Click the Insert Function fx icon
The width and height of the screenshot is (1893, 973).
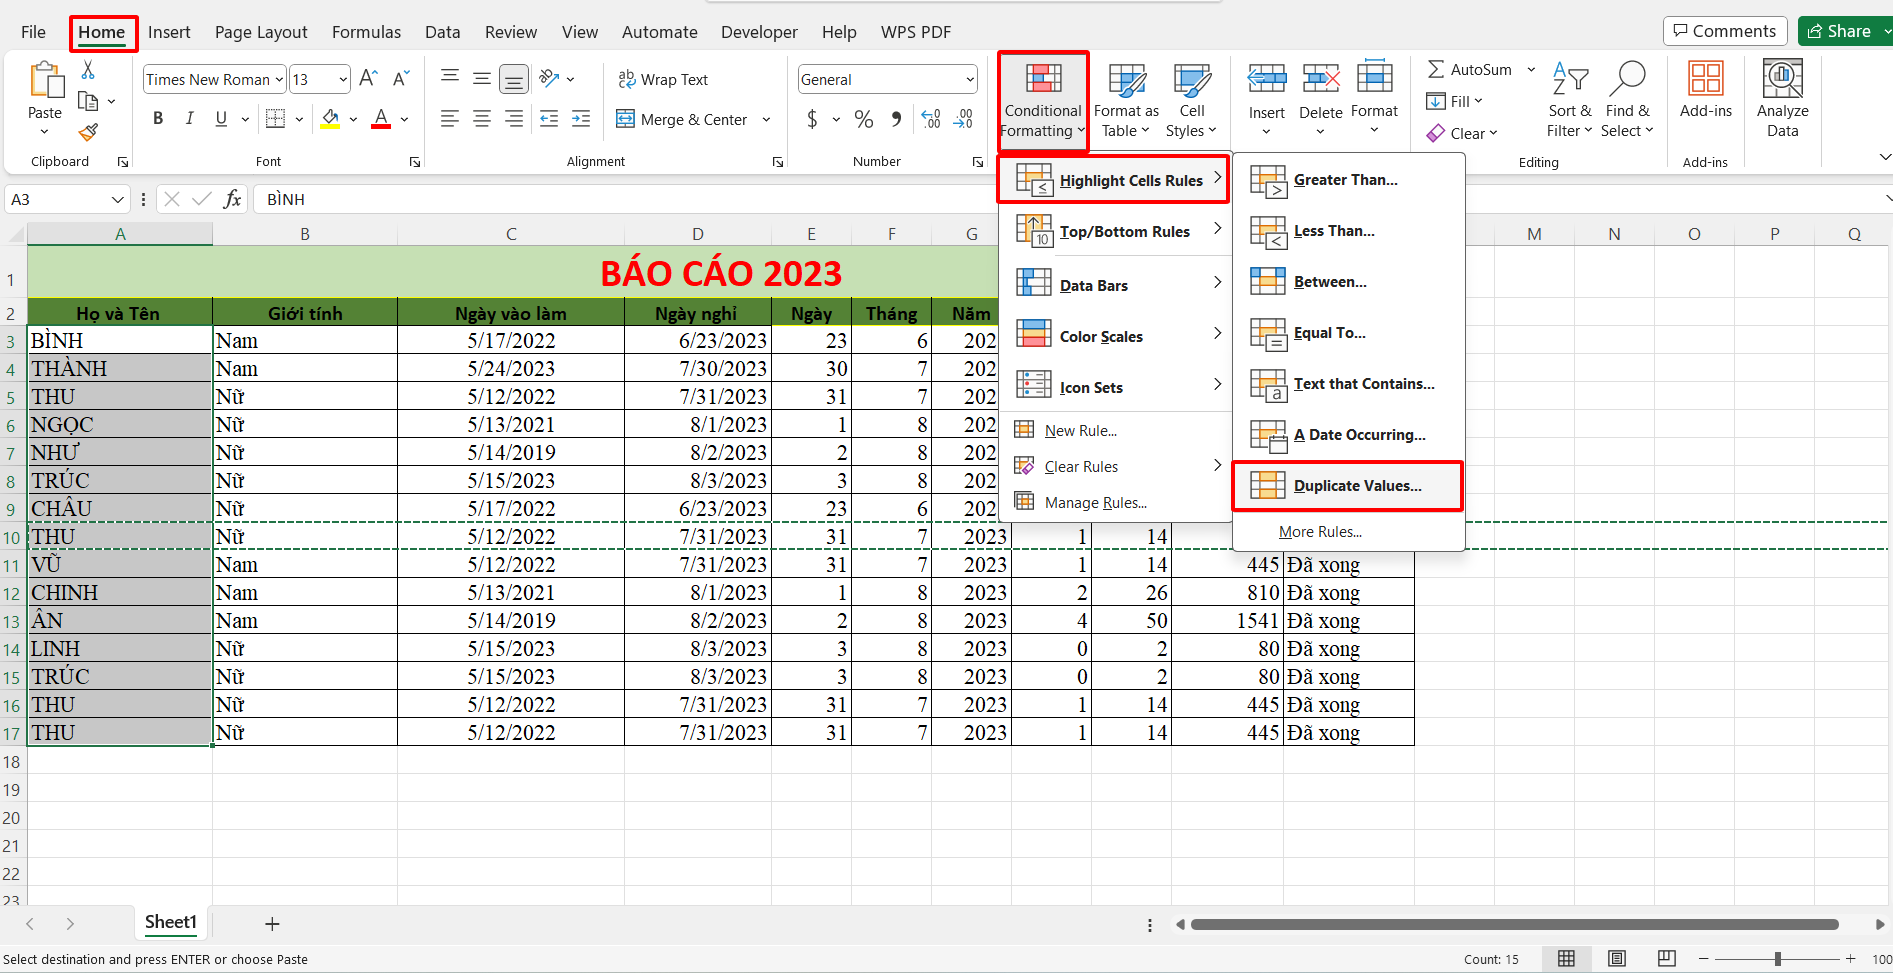tap(232, 199)
